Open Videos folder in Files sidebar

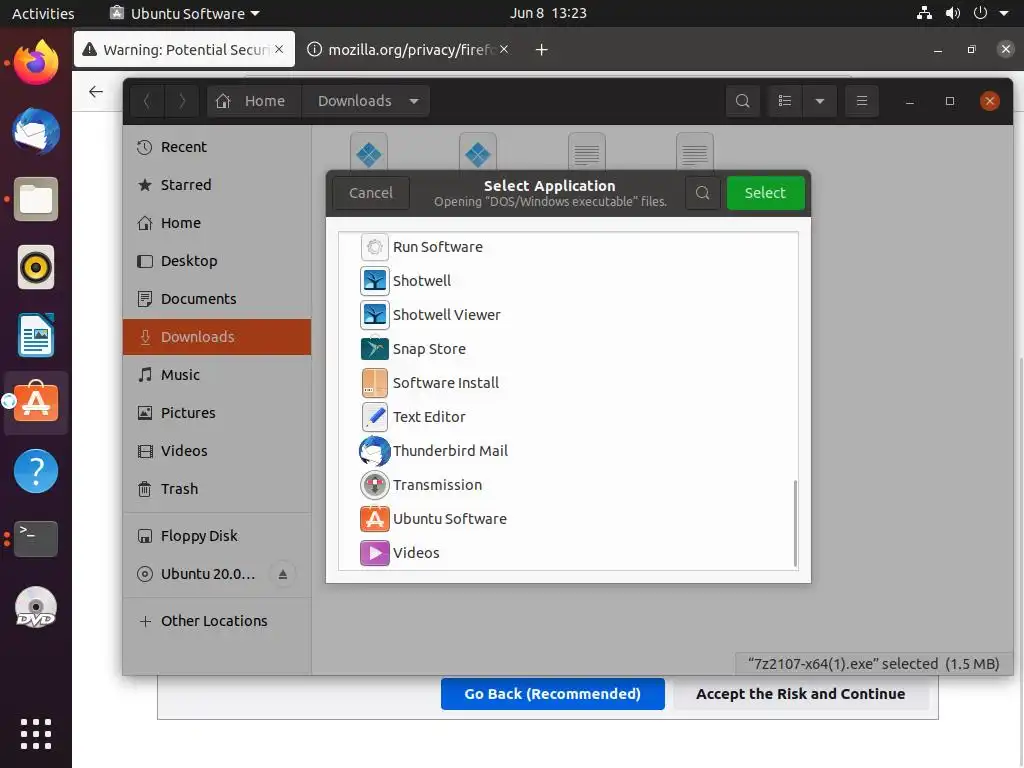(x=217, y=451)
